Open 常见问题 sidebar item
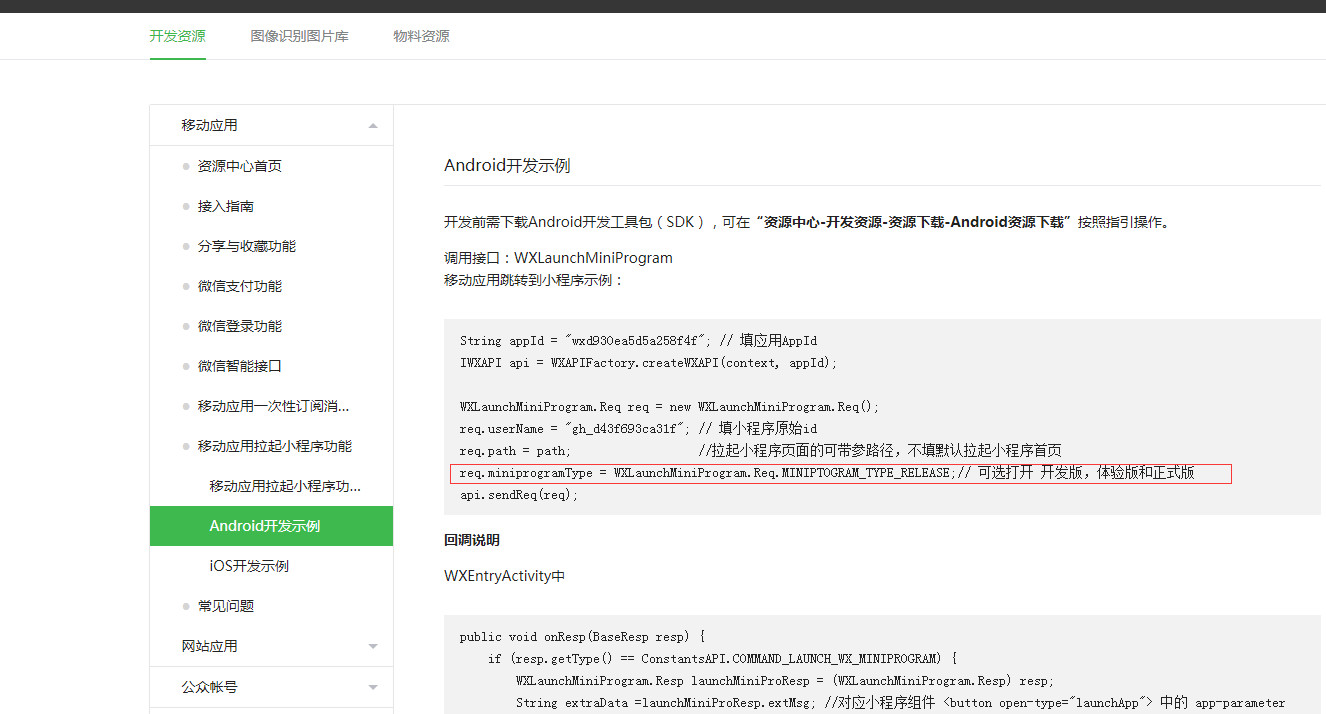Image resolution: width=1326 pixels, height=714 pixels. pos(226,606)
